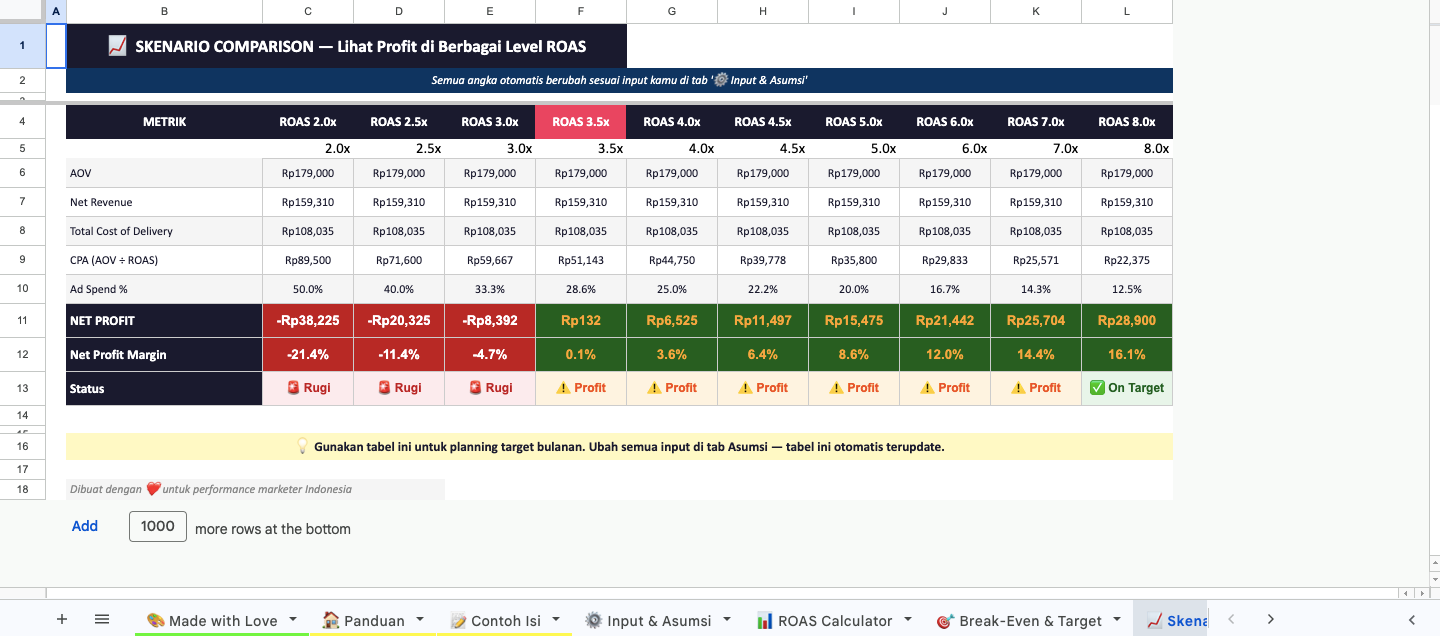
Task: Open the Input & Asumsi tab dropdown
Action: coord(727,620)
